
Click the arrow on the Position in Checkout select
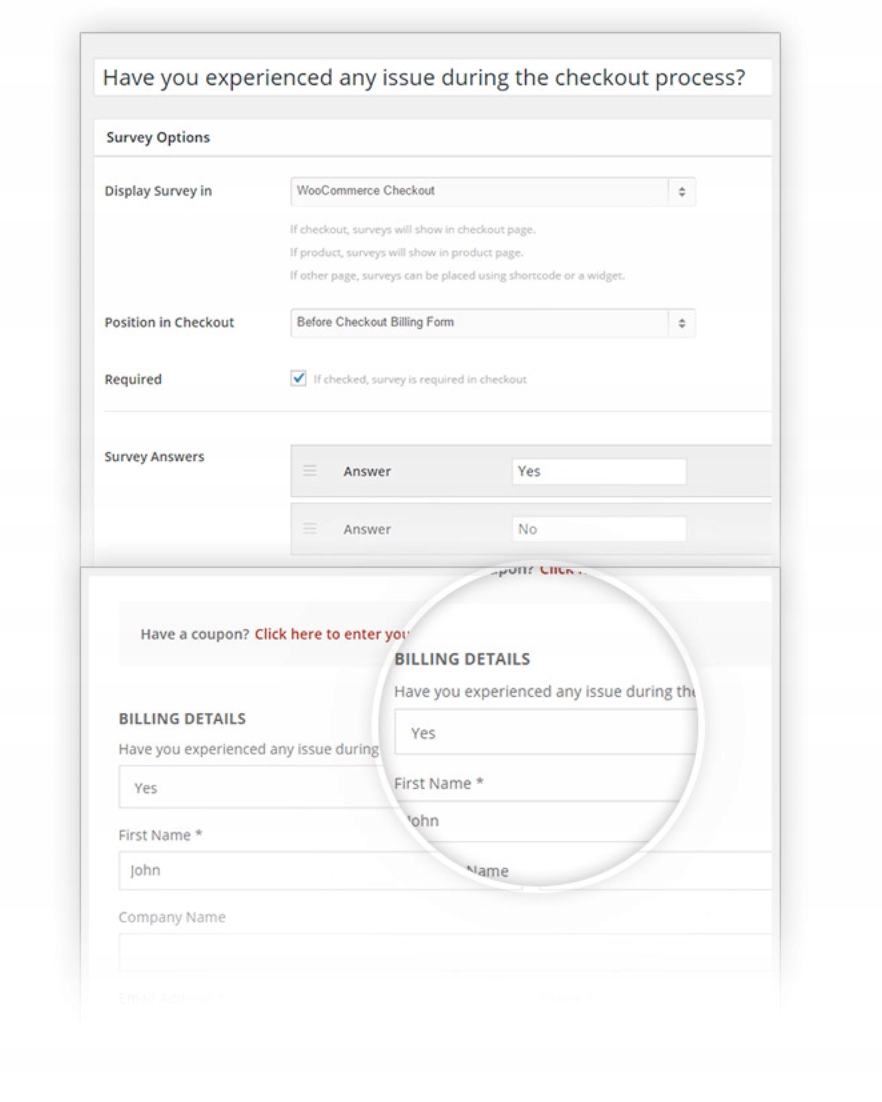click(682, 323)
